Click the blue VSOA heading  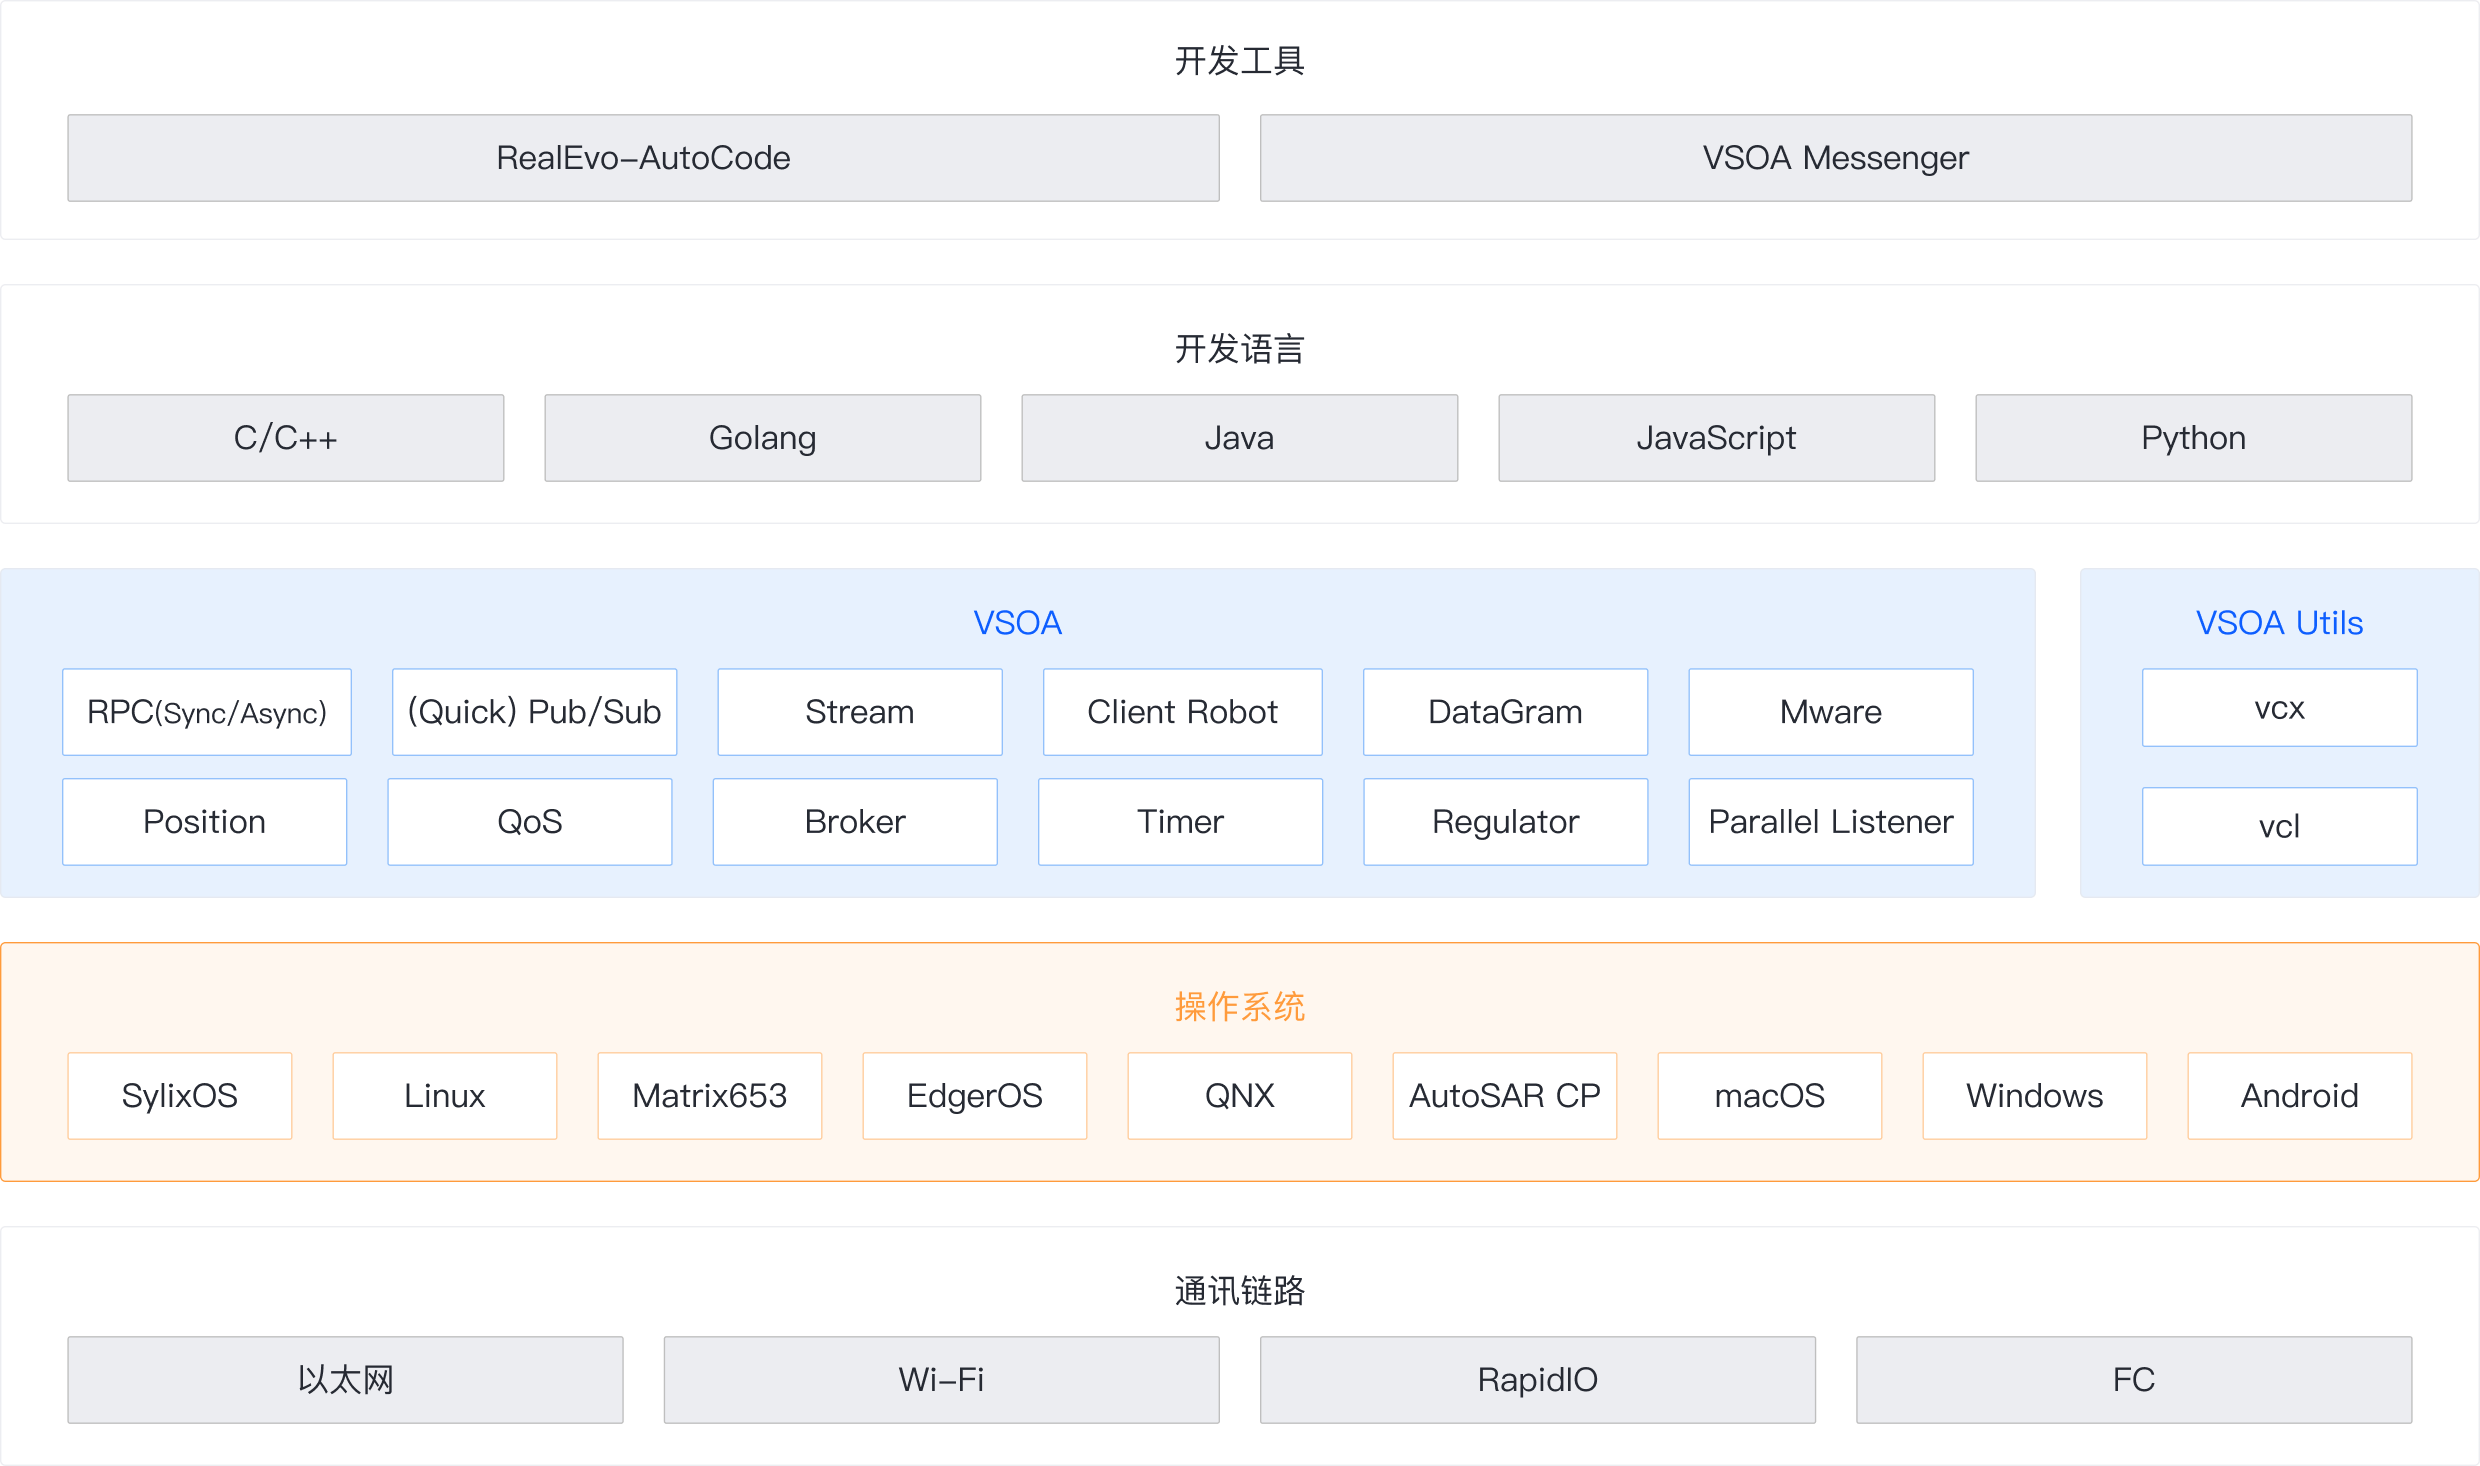tap(1018, 623)
